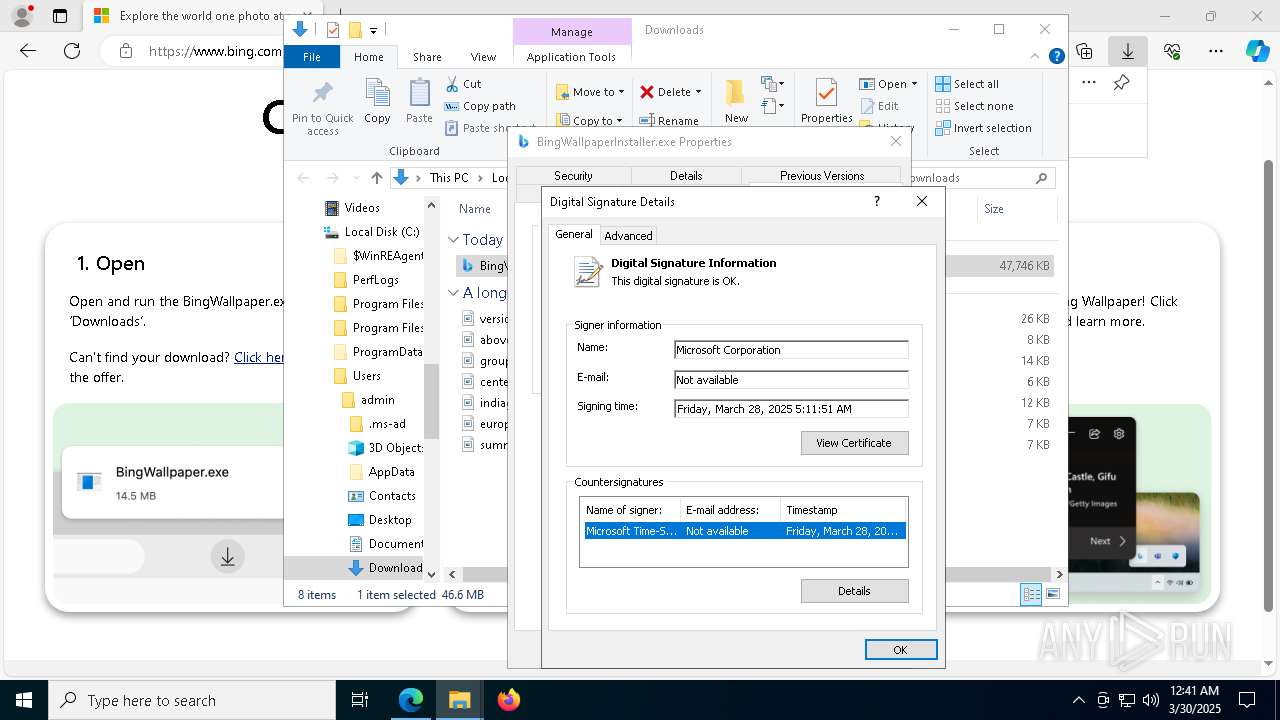Switch to the View ribbon tab
This screenshot has width=1280, height=720.
click(483, 57)
